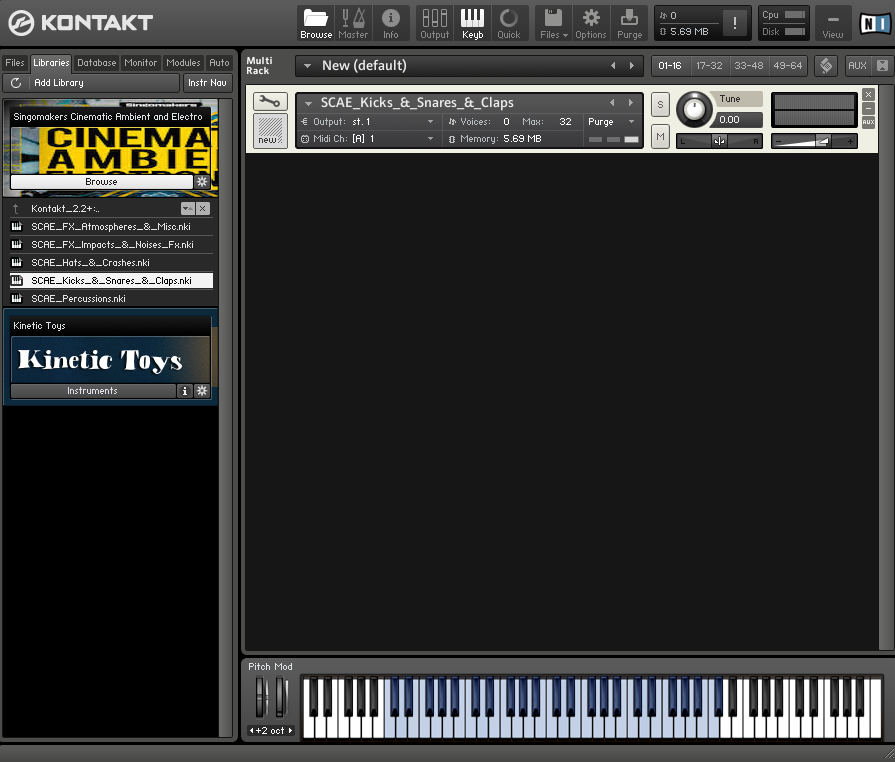Solo the instrument with S button
The width and height of the screenshot is (895, 762).
pyautogui.click(x=660, y=104)
